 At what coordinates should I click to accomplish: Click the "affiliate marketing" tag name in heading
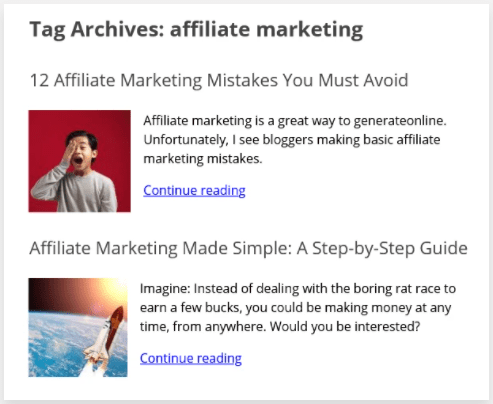point(266,30)
